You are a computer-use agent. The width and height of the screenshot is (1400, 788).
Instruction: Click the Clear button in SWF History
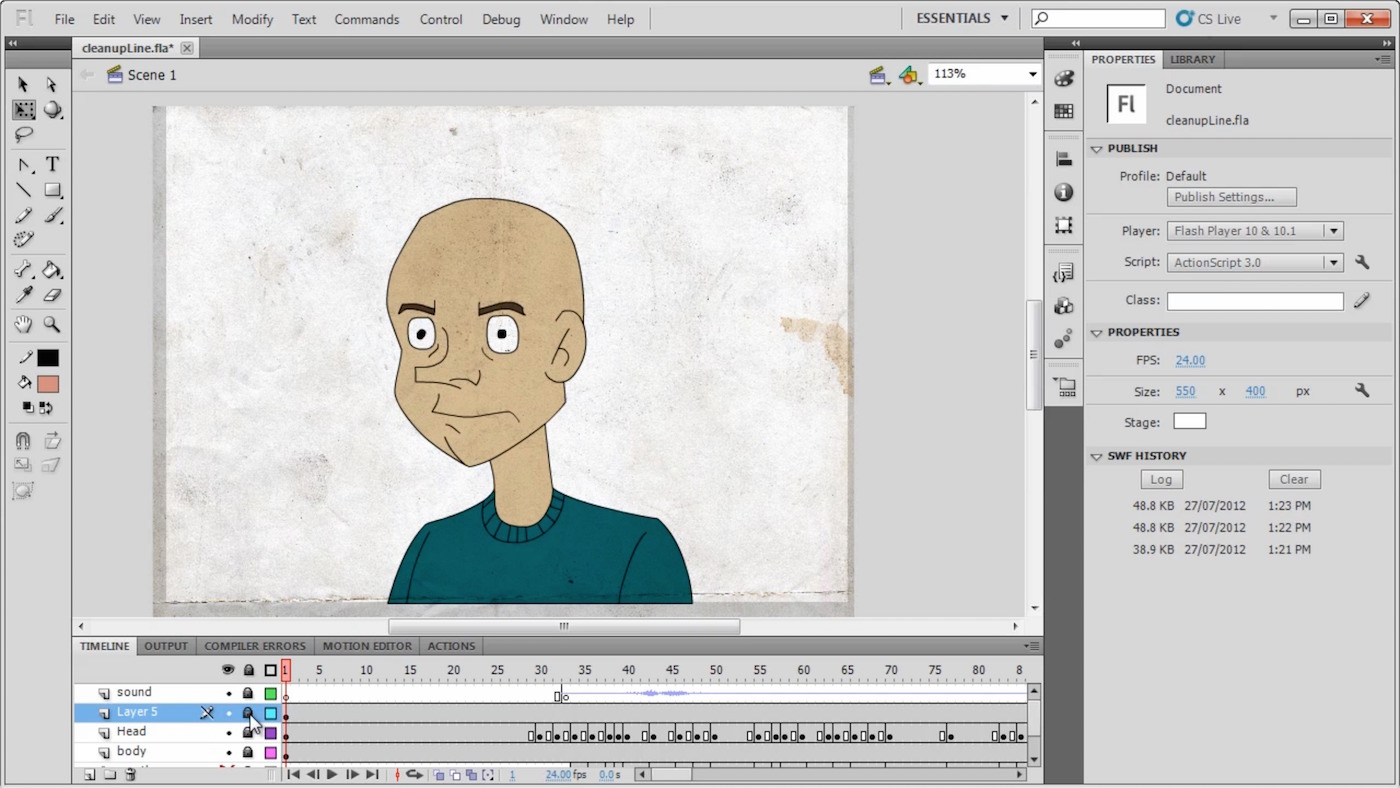[x=1293, y=479]
